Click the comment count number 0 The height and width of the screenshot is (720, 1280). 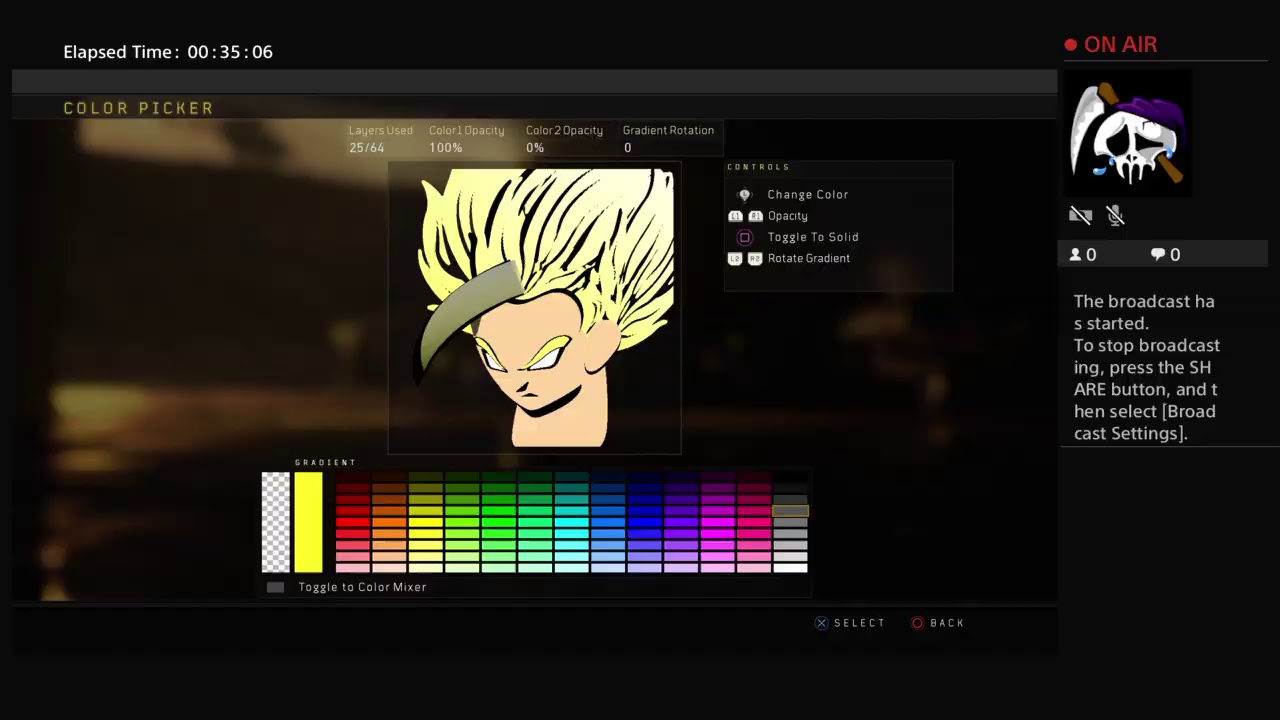tap(1175, 255)
